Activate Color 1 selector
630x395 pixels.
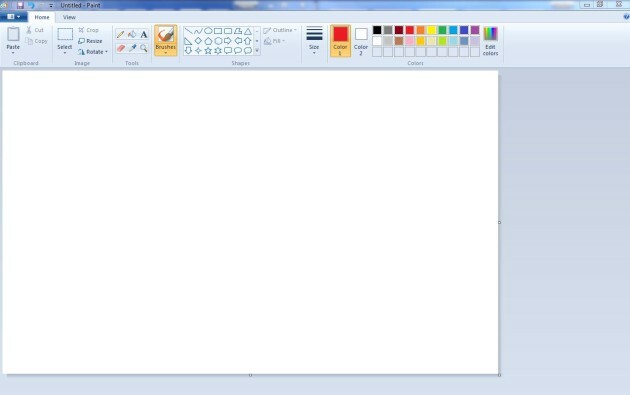click(x=340, y=41)
